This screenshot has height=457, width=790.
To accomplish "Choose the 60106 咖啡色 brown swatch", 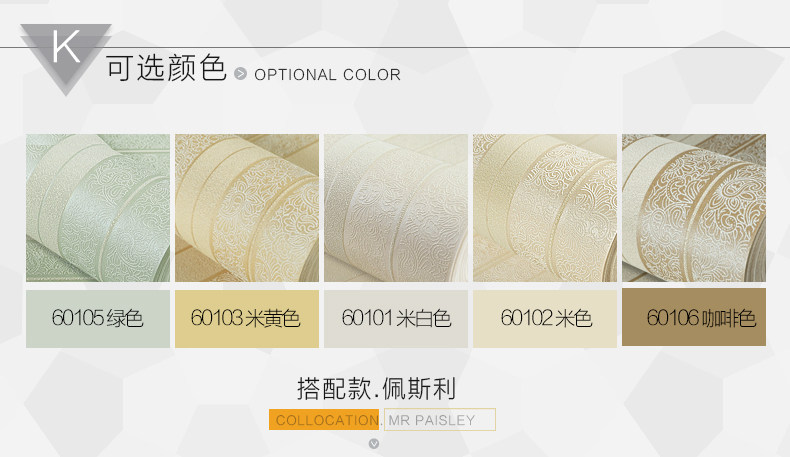I will [x=694, y=317].
